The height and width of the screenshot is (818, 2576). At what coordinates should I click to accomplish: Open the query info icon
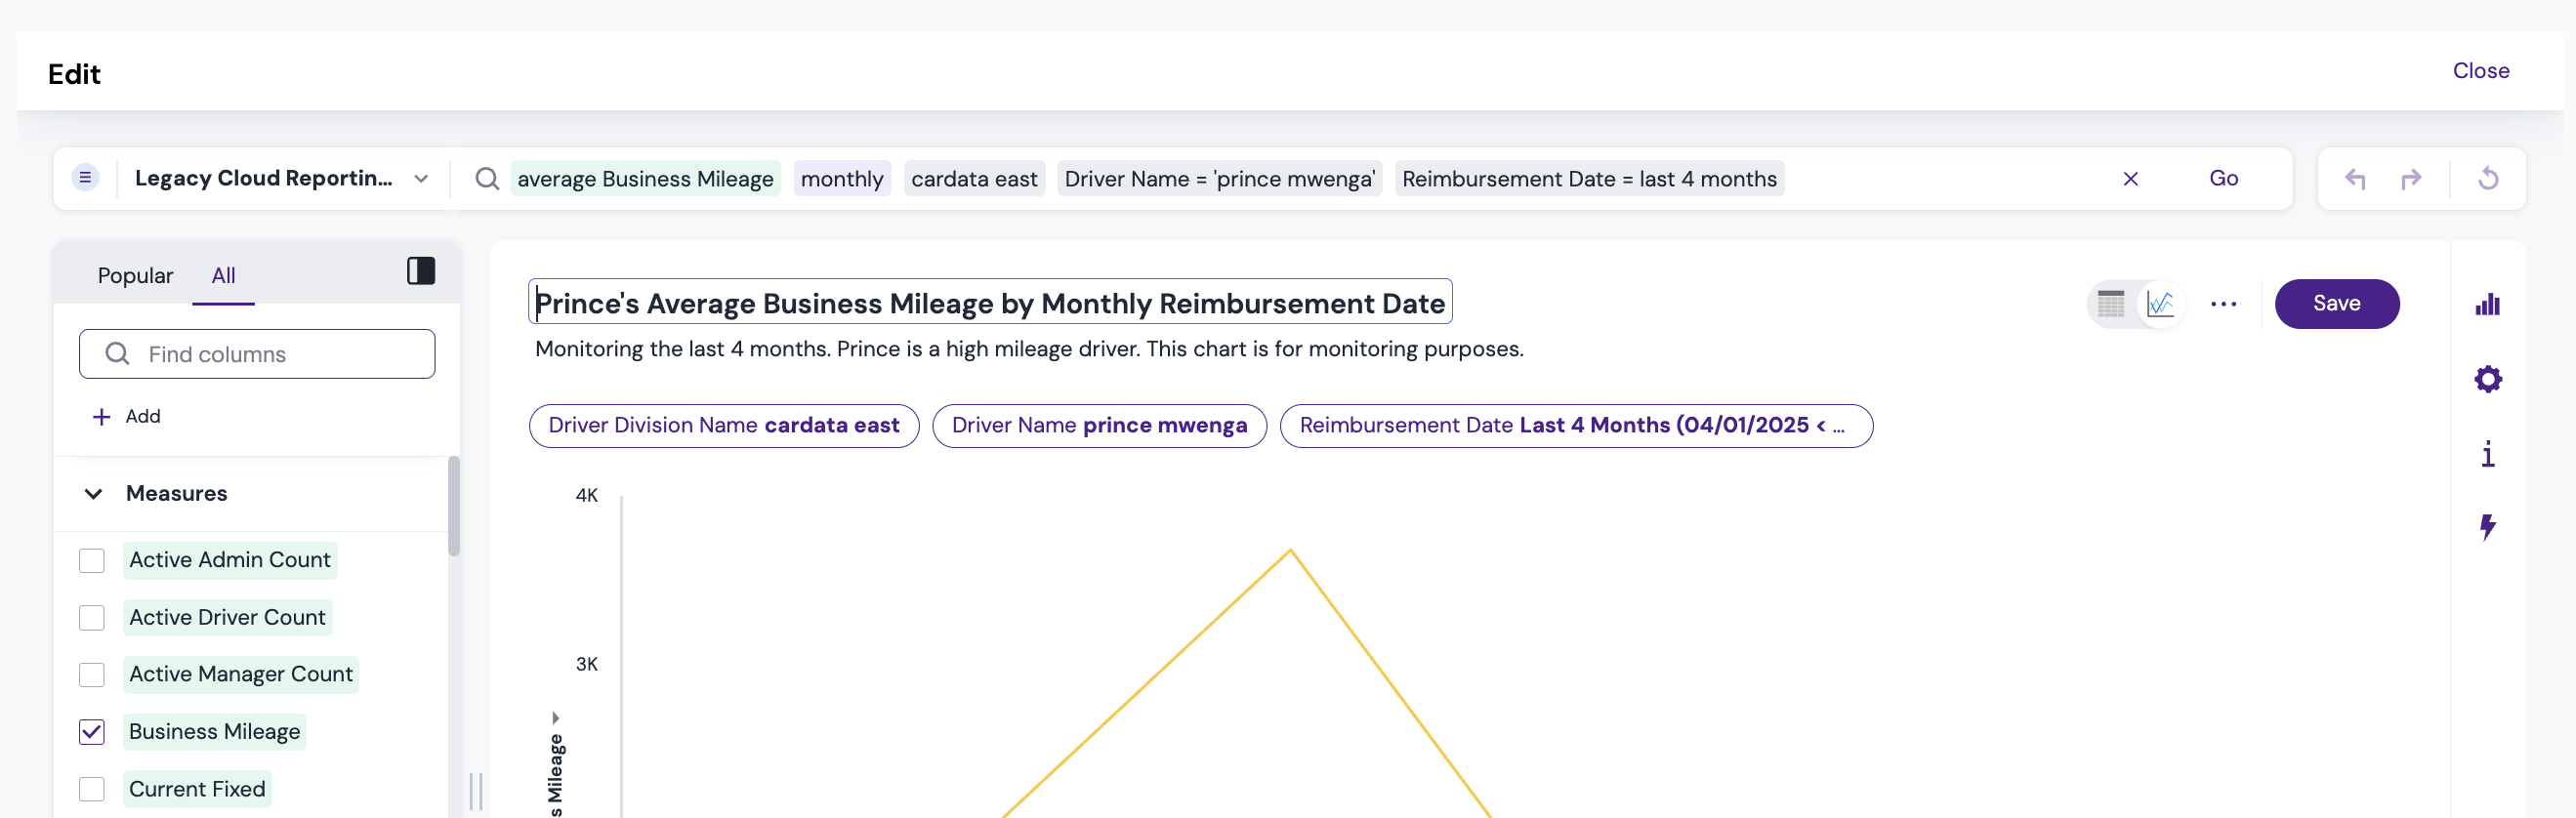pyautogui.click(x=2487, y=454)
